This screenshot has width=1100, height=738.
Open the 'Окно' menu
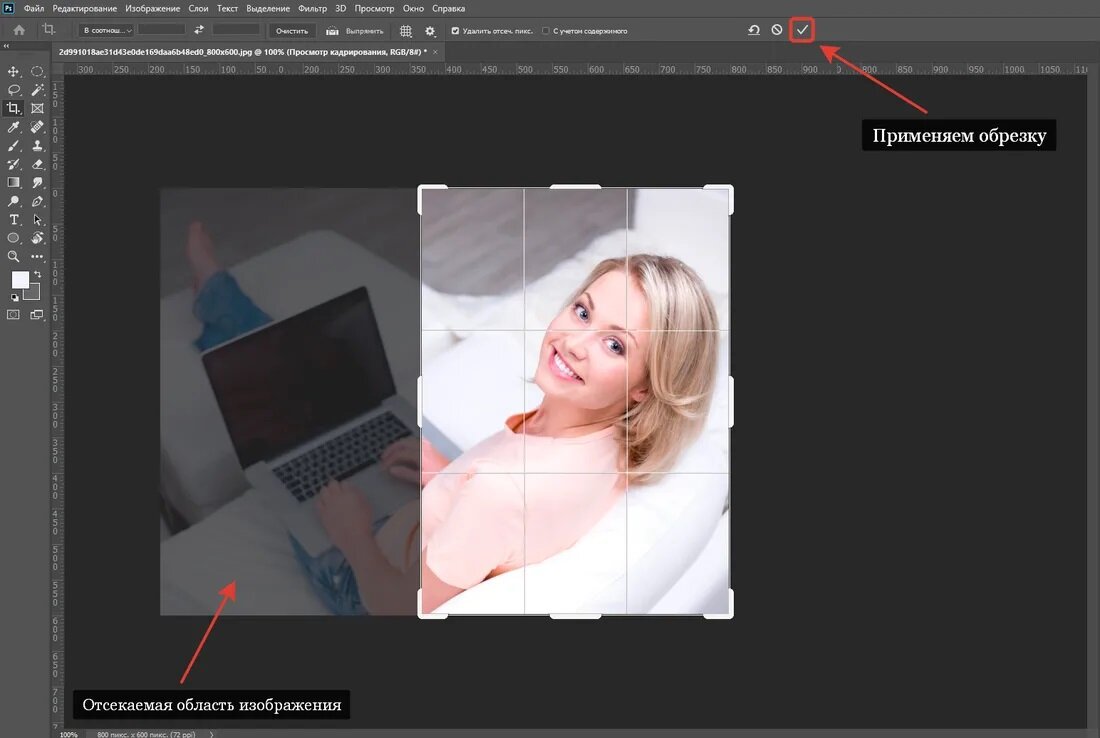click(x=413, y=8)
